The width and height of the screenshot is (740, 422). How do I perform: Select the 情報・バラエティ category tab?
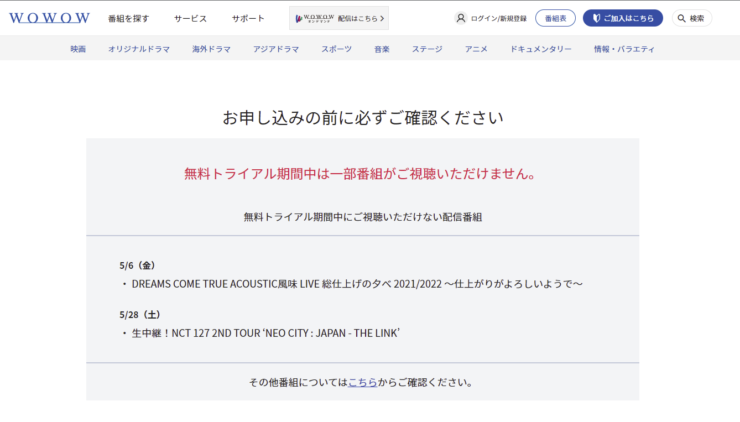point(624,49)
